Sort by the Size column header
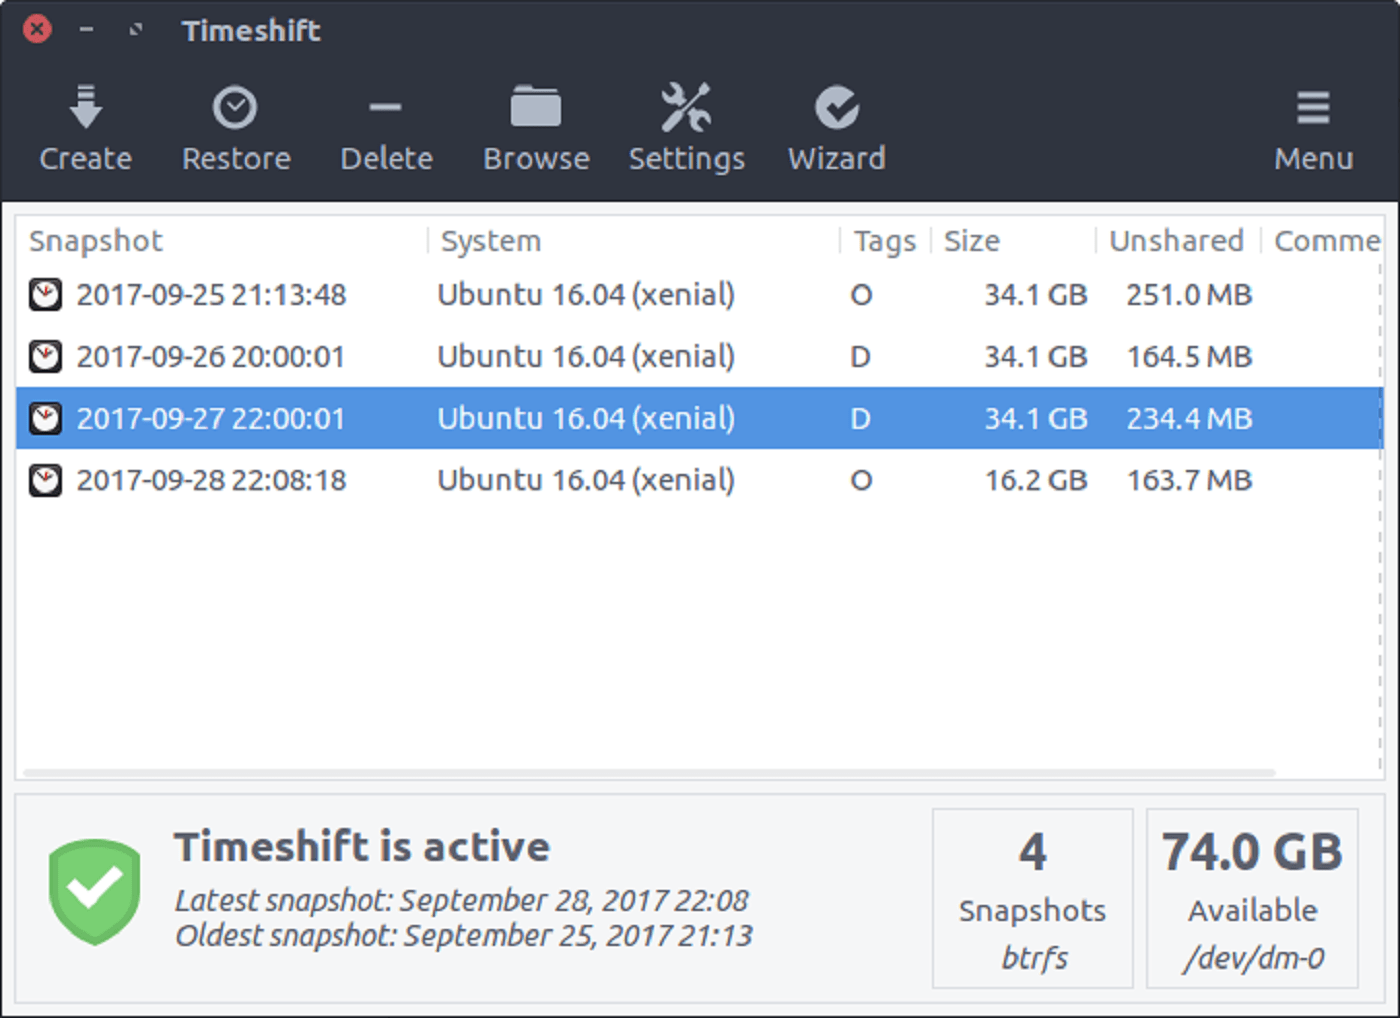This screenshot has height=1018, width=1400. [970, 240]
